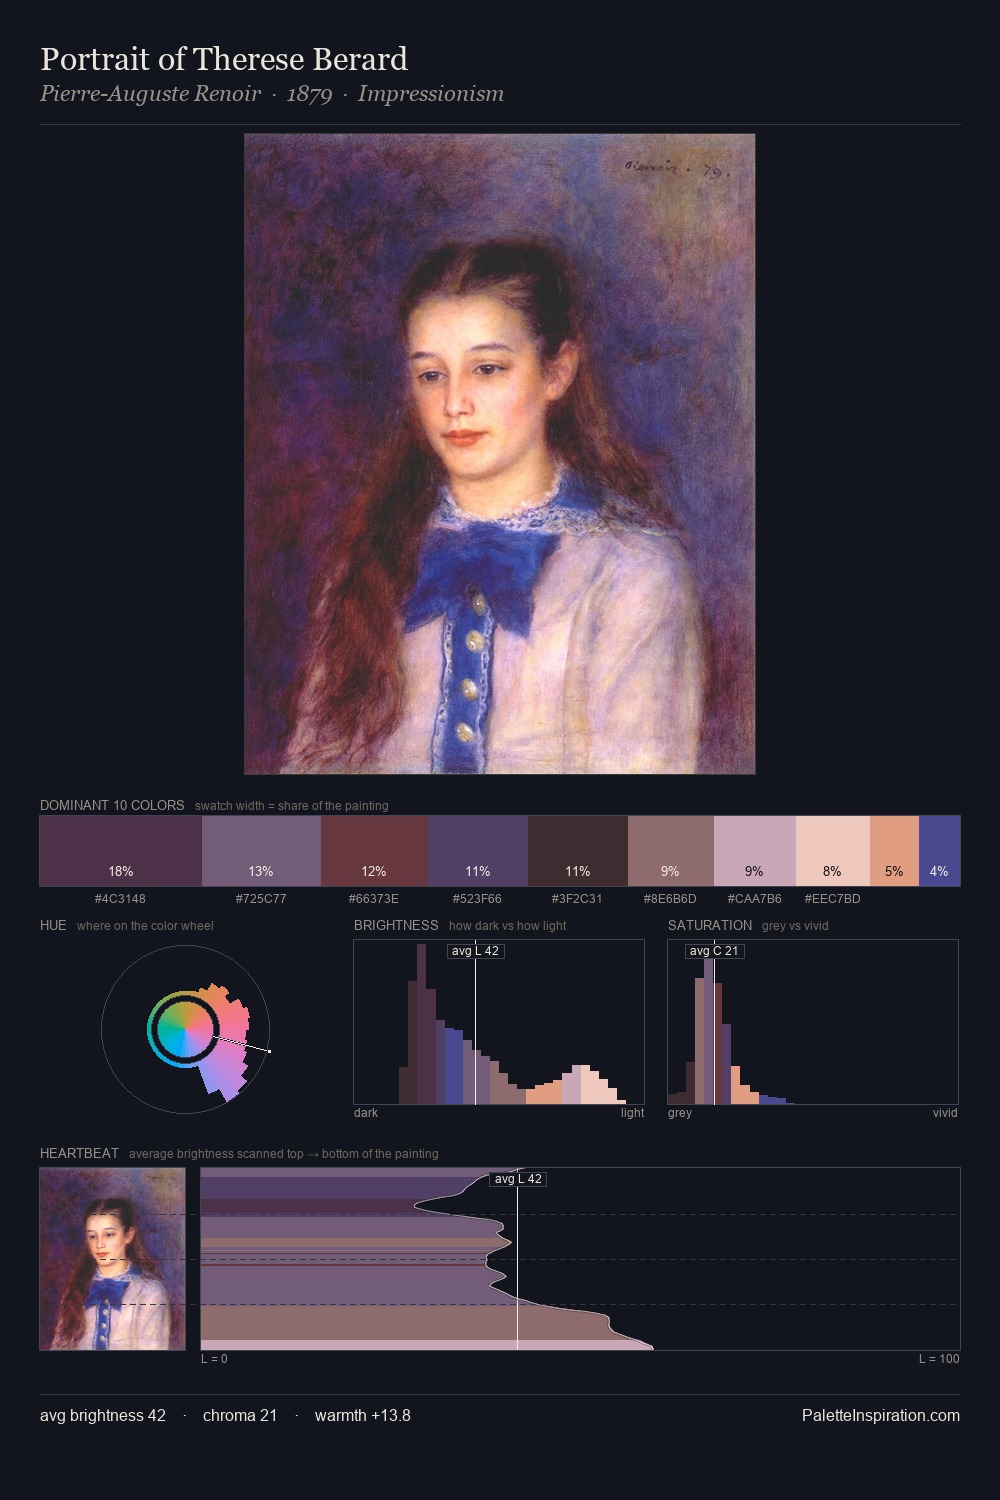
Task: Click hex code label #CAA7B6
Action: (x=755, y=899)
